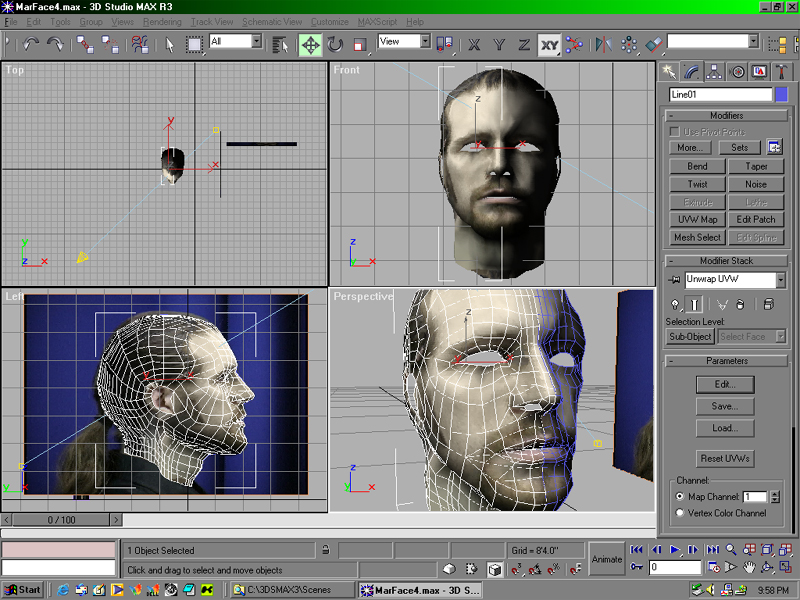The width and height of the screenshot is (800, 600).
Task: Open the named selection sets dropdown
Action: pos(753,41)
